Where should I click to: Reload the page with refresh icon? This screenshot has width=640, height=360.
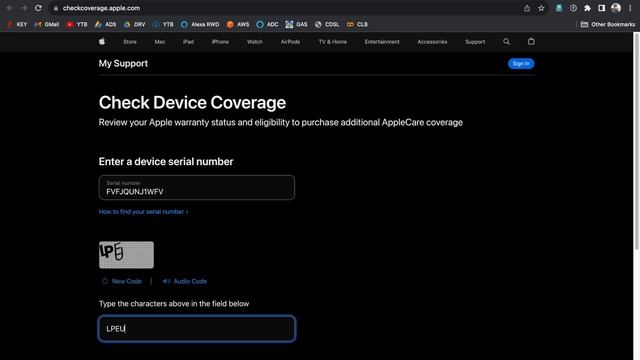[x=38, y=8]
